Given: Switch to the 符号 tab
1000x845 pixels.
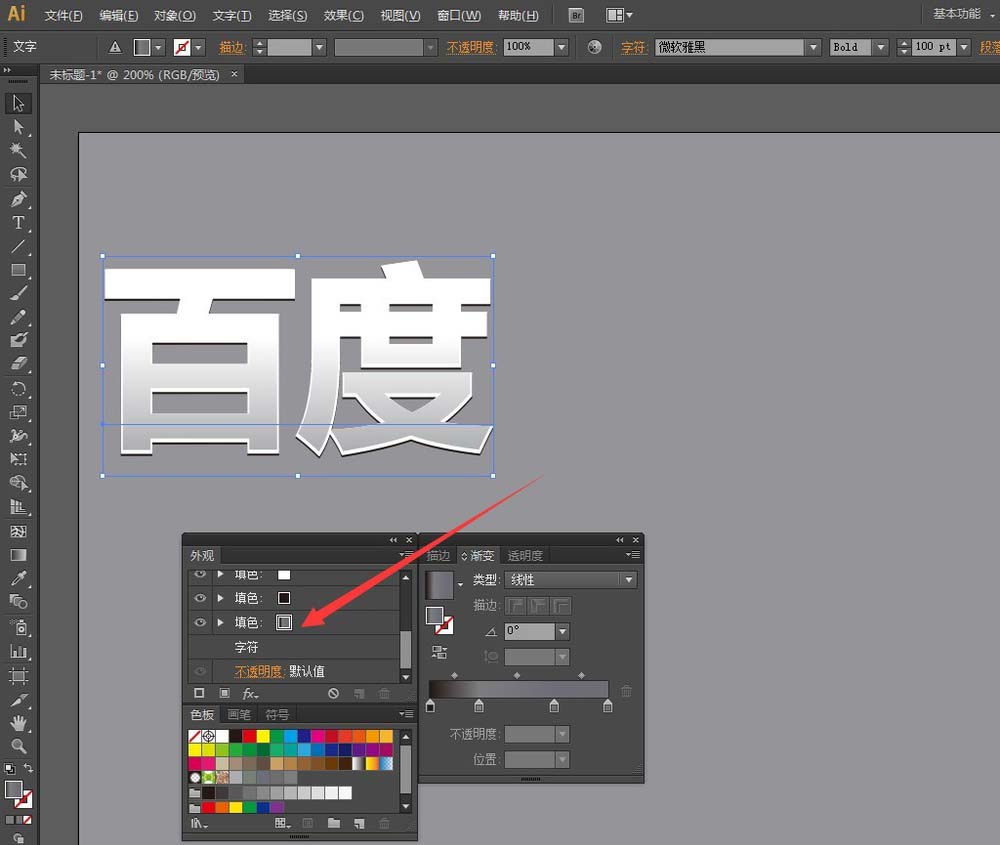Looking at the screenshot, I should click(x=277, y=714).
